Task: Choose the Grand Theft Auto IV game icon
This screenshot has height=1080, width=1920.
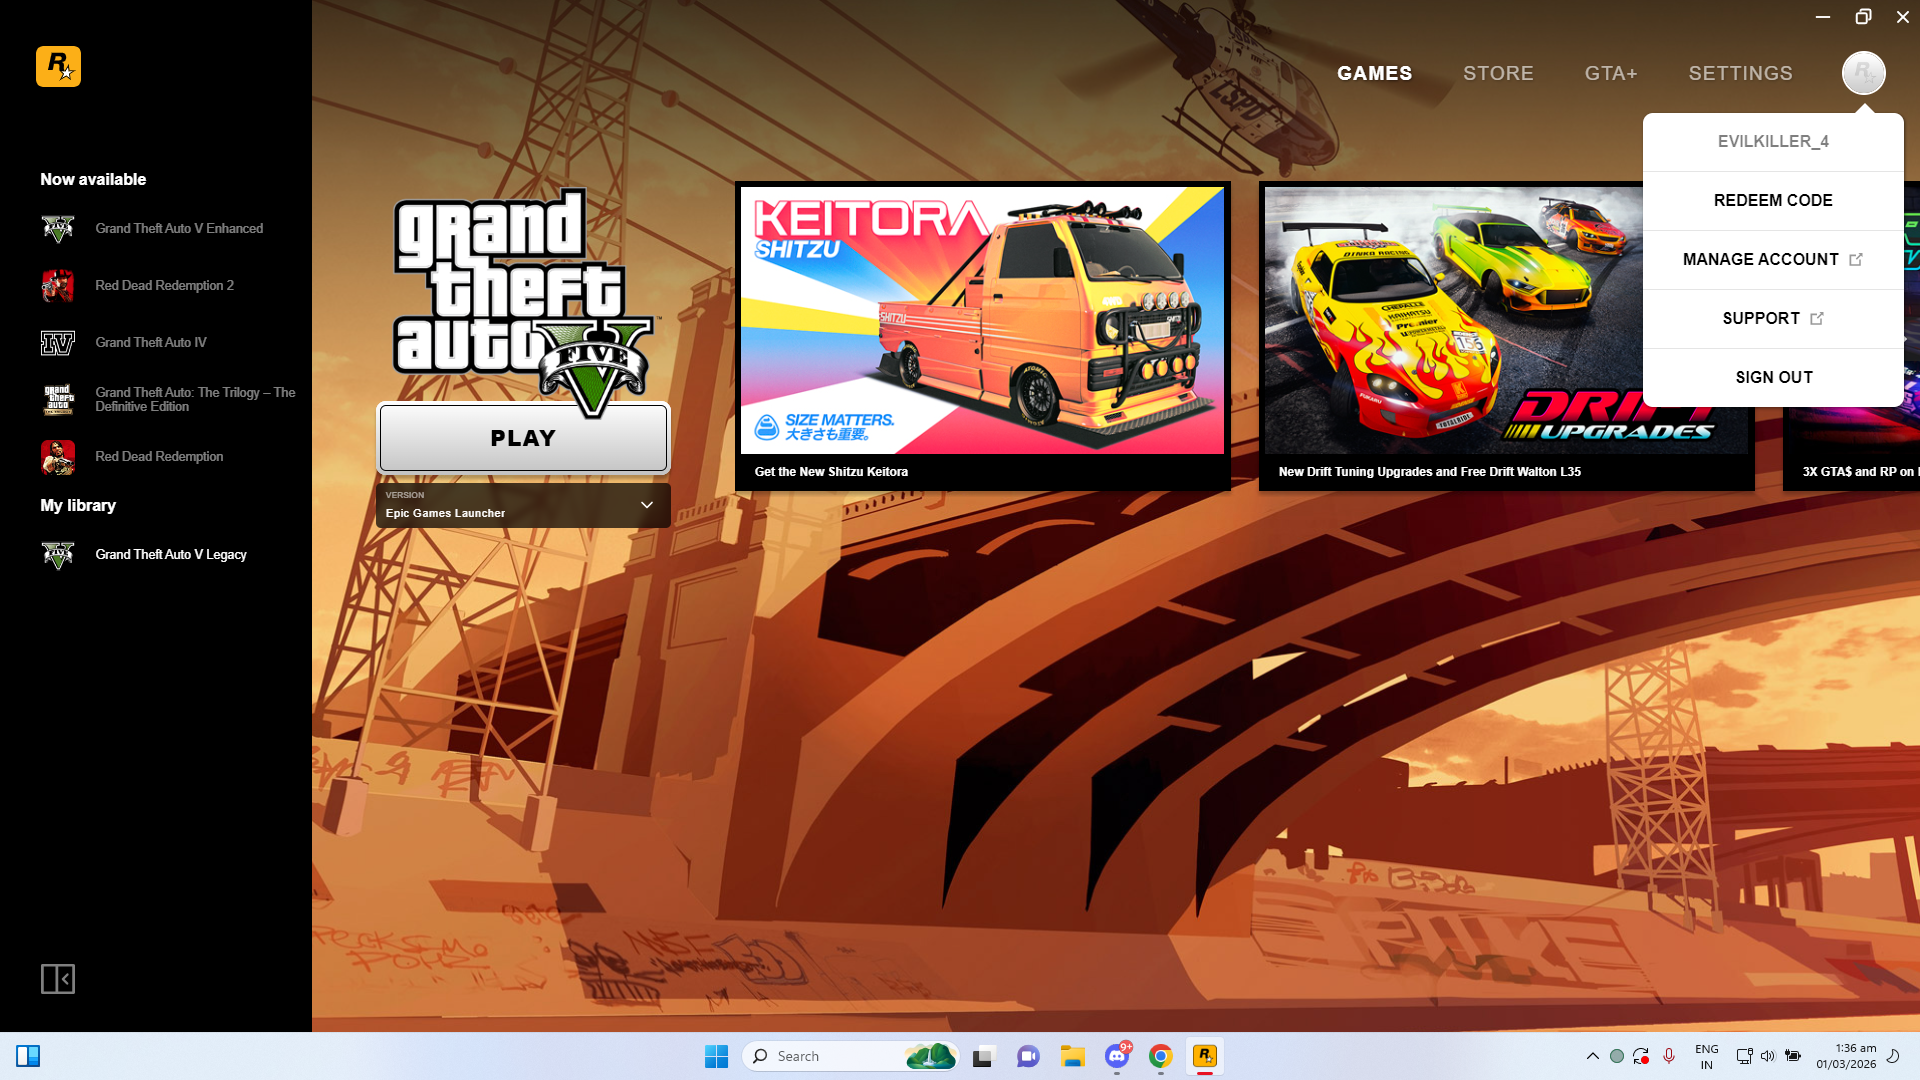Action: tap(58, 343)
